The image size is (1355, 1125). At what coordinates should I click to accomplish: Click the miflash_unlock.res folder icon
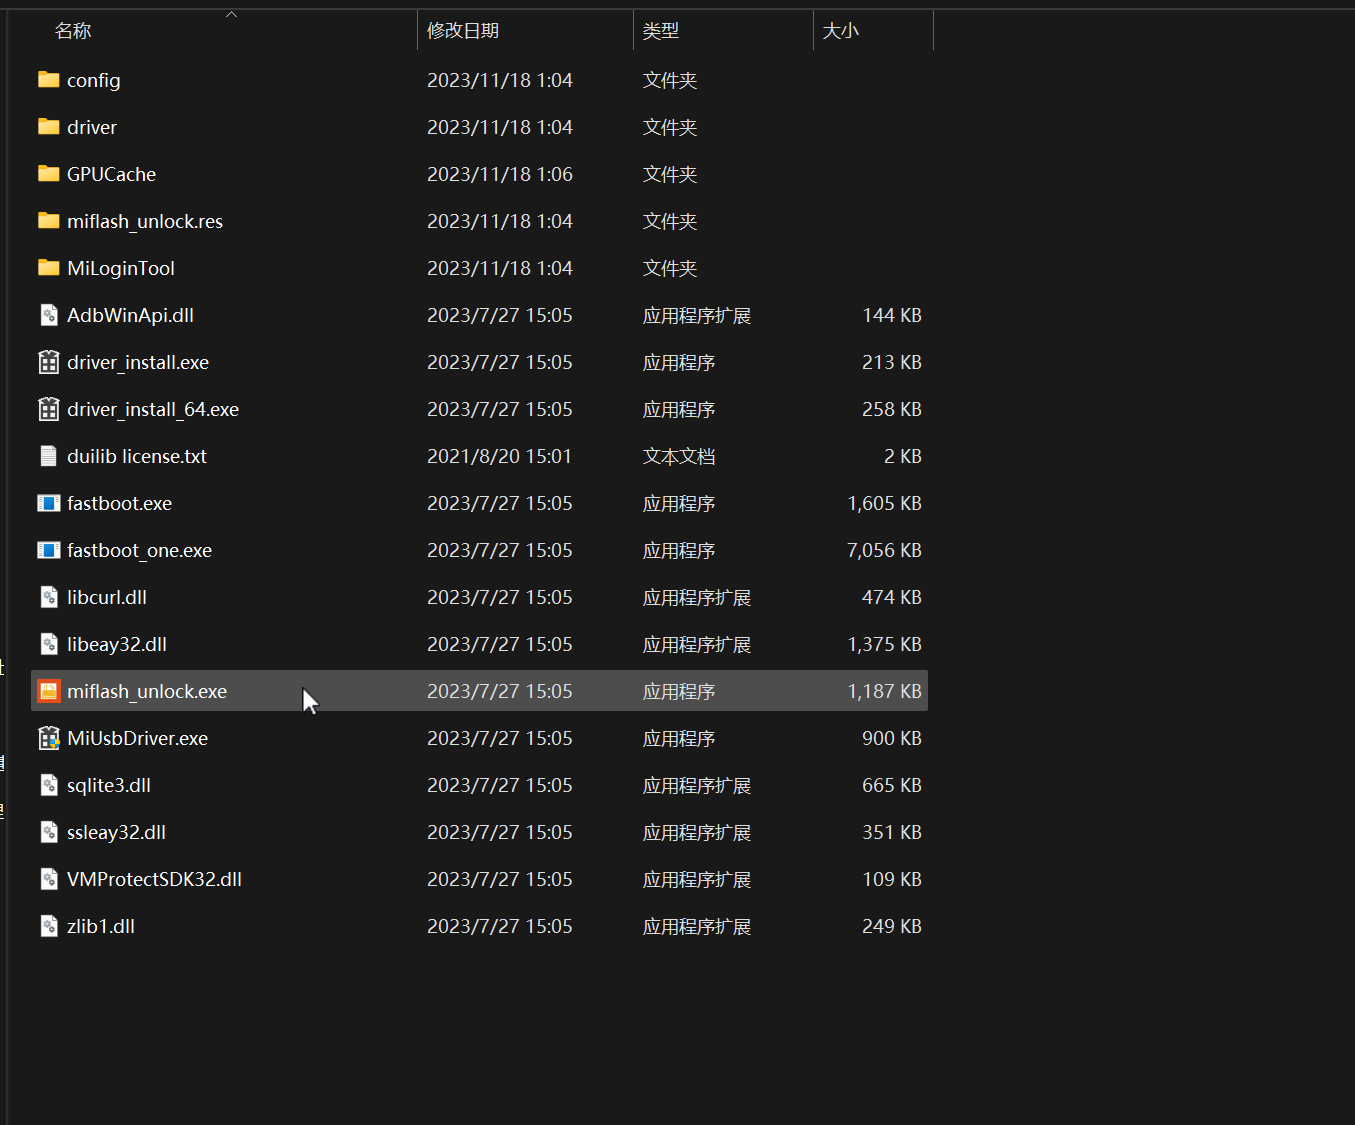(x=48, y=221)
